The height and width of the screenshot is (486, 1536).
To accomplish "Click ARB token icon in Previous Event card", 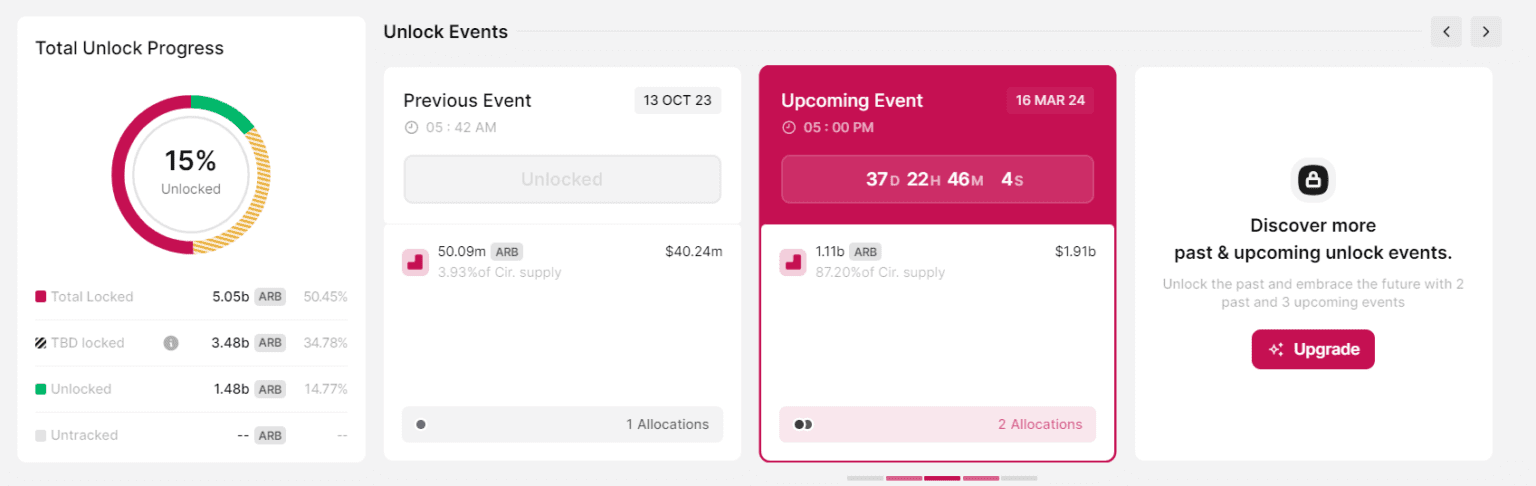I will click(x=415, y=262).
